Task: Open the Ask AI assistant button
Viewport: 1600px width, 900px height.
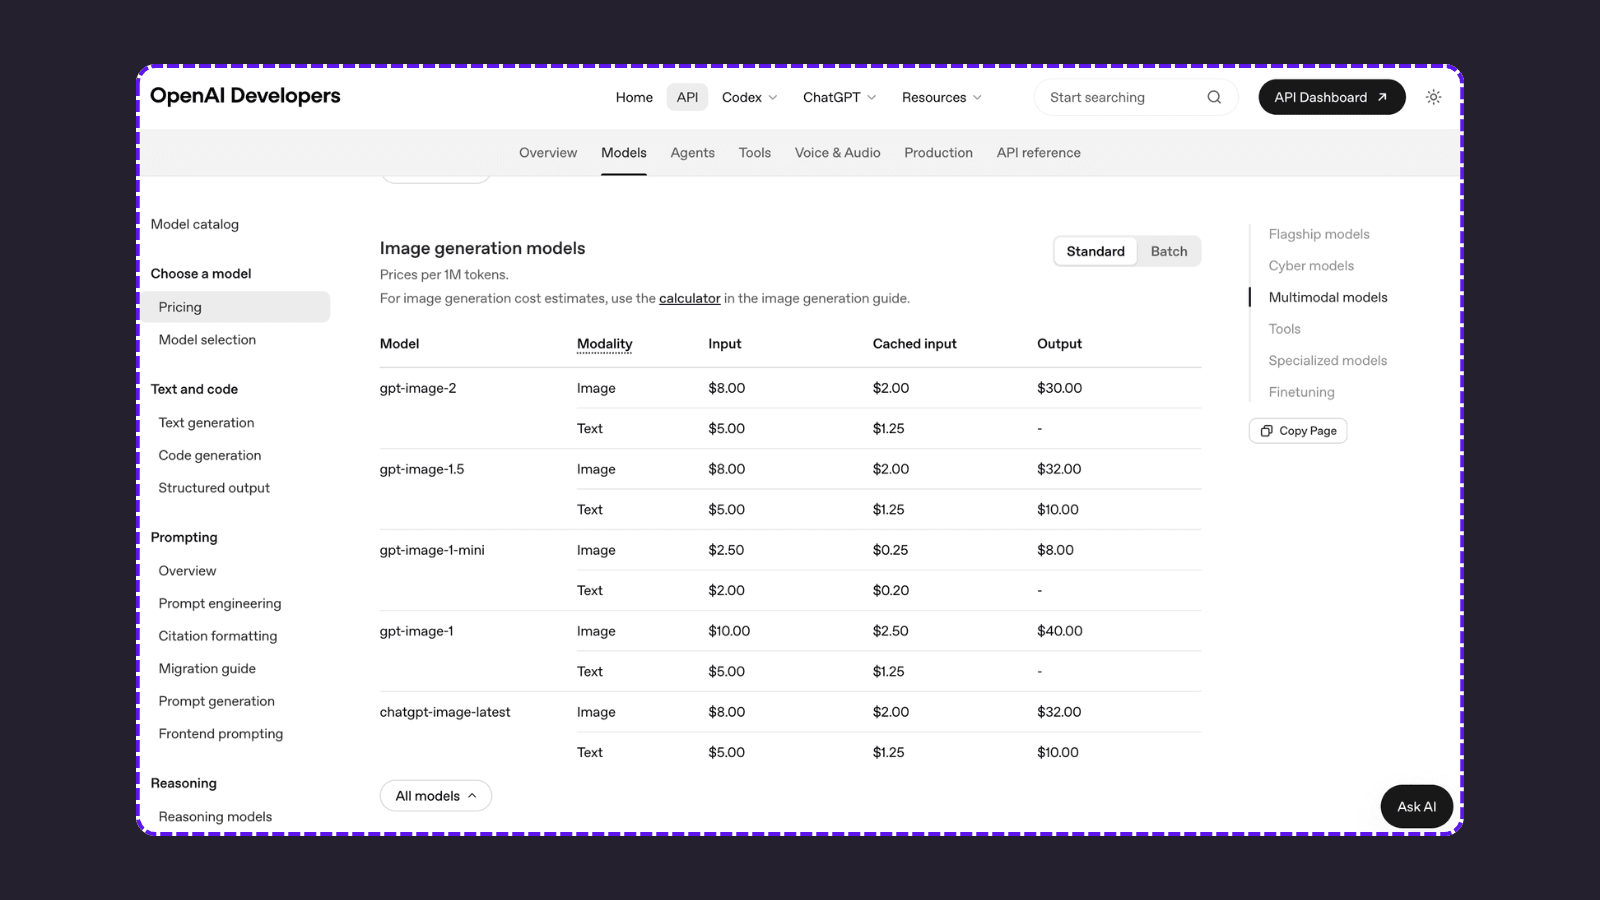Action: 1417,807
